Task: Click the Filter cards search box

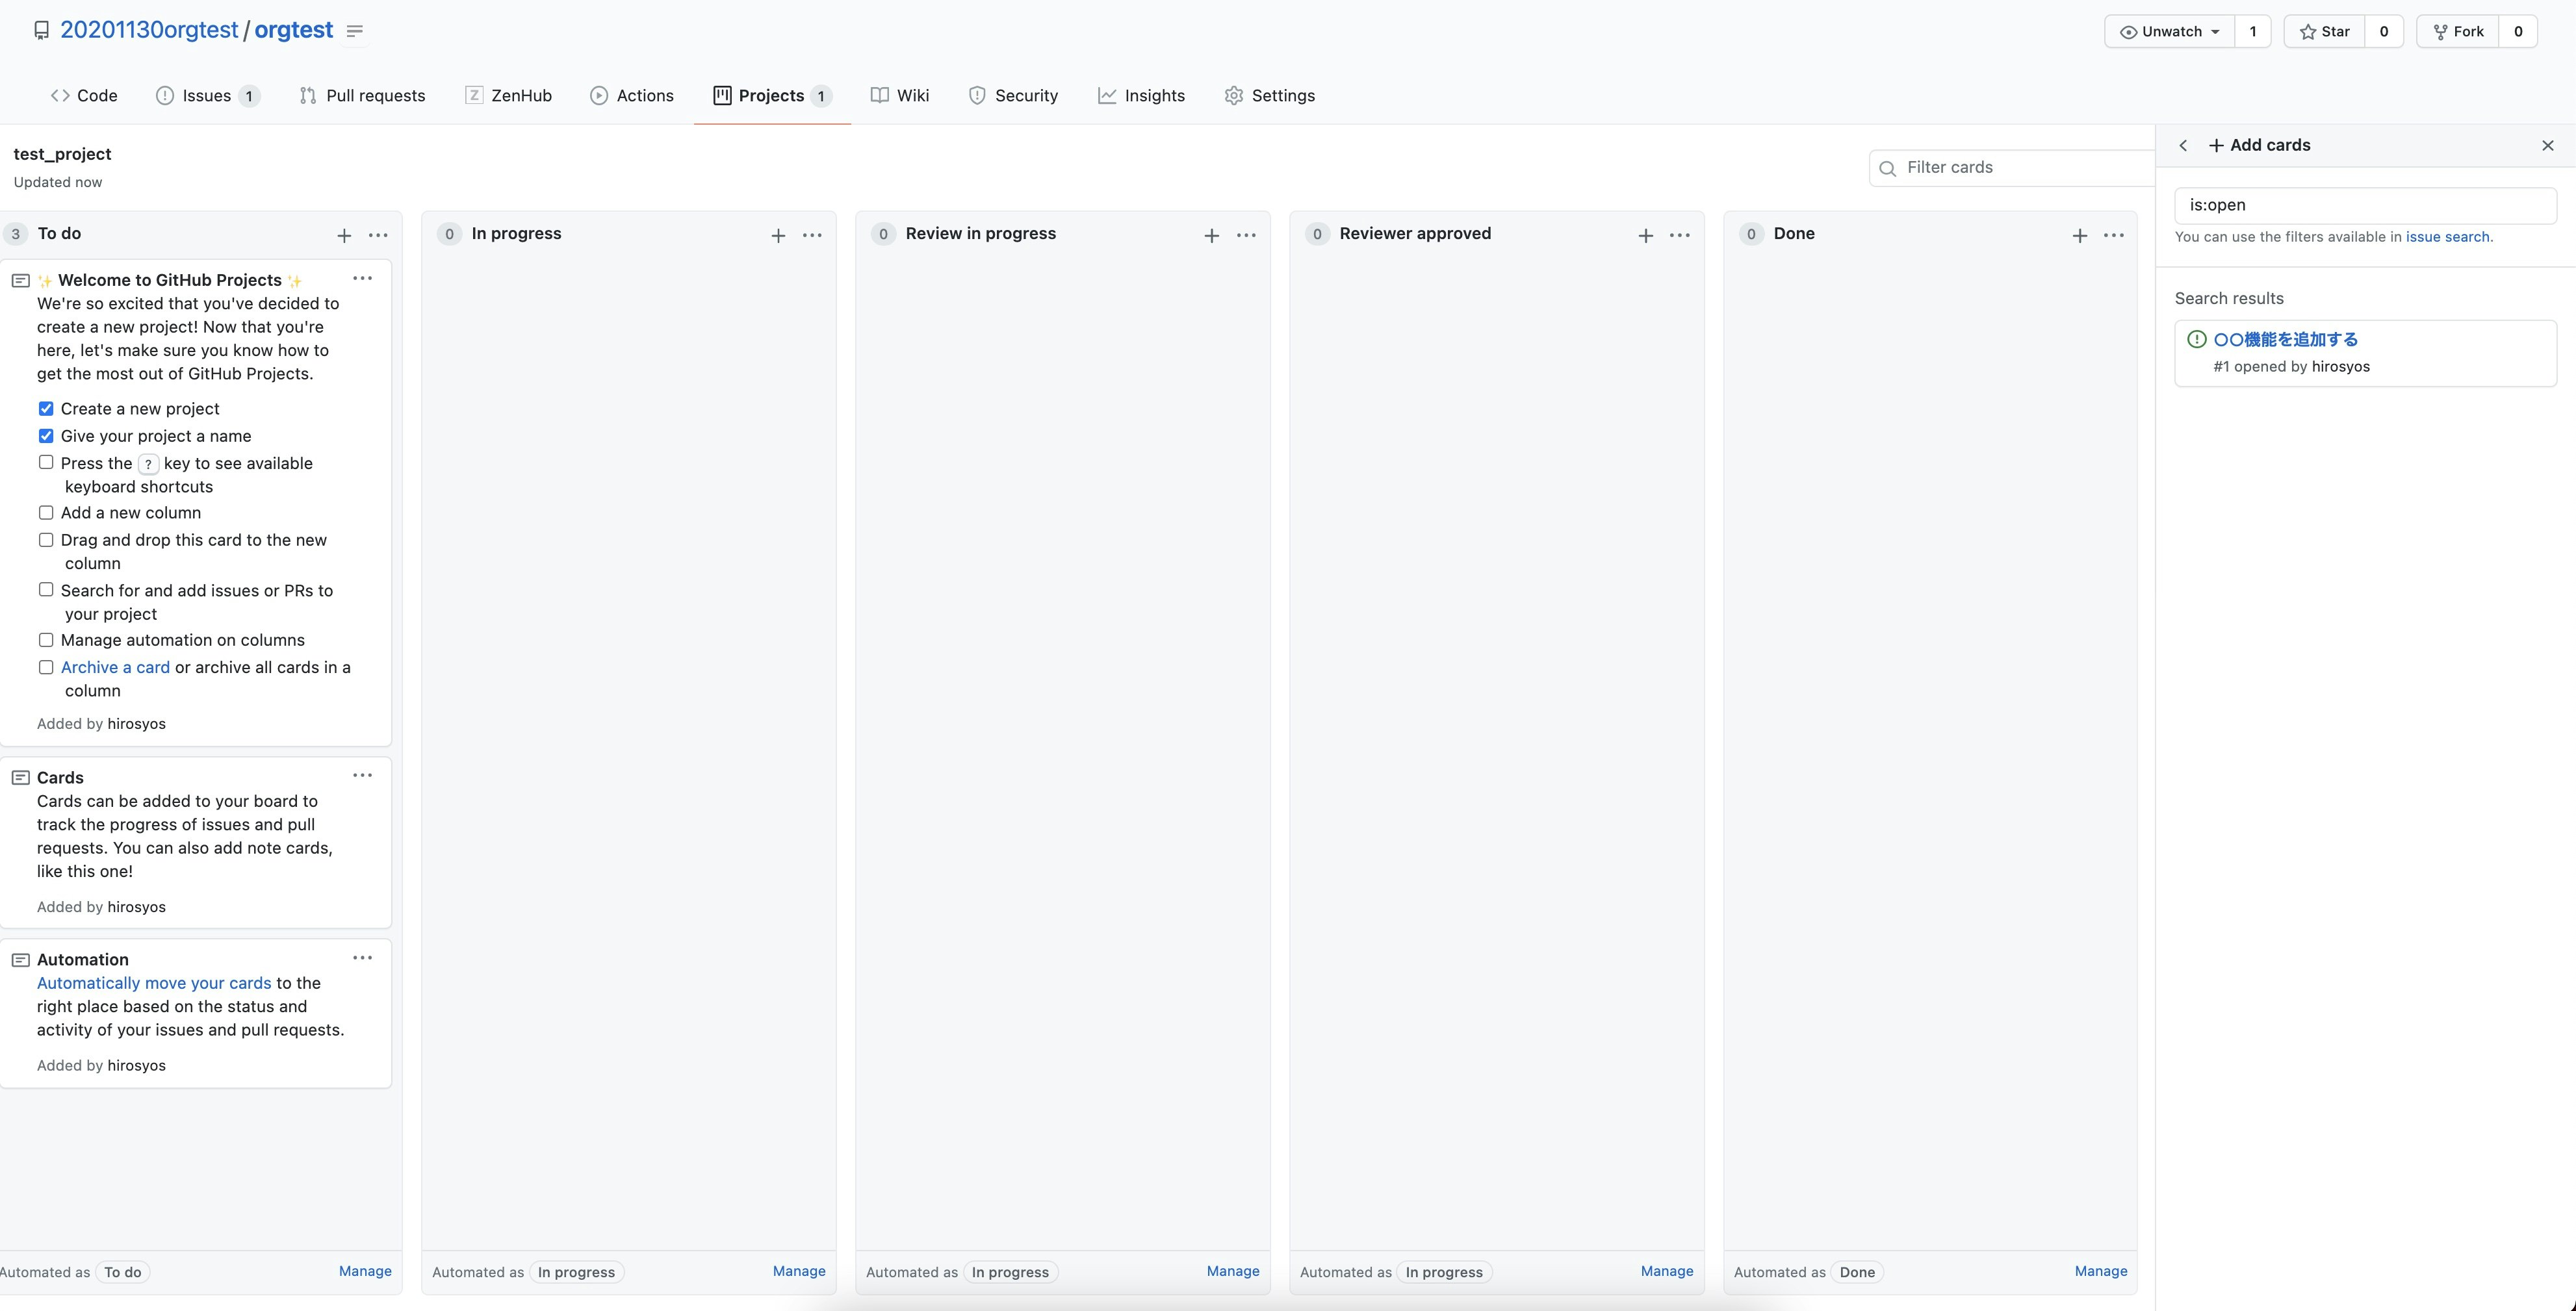Action: [x=2010, y=167]
